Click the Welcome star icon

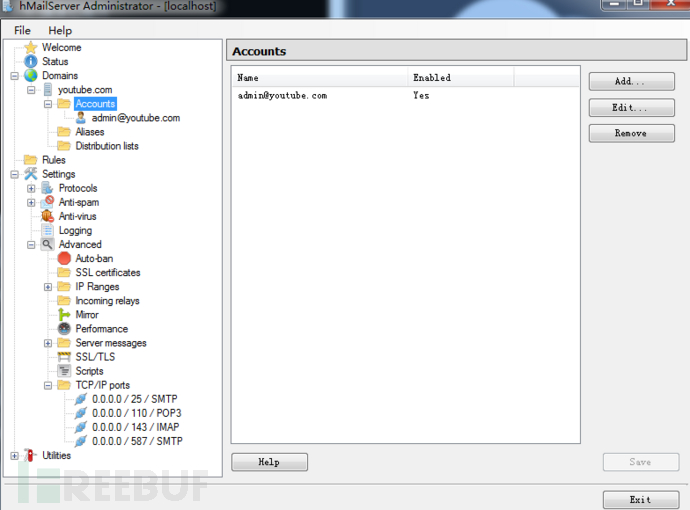click(31, 47)
